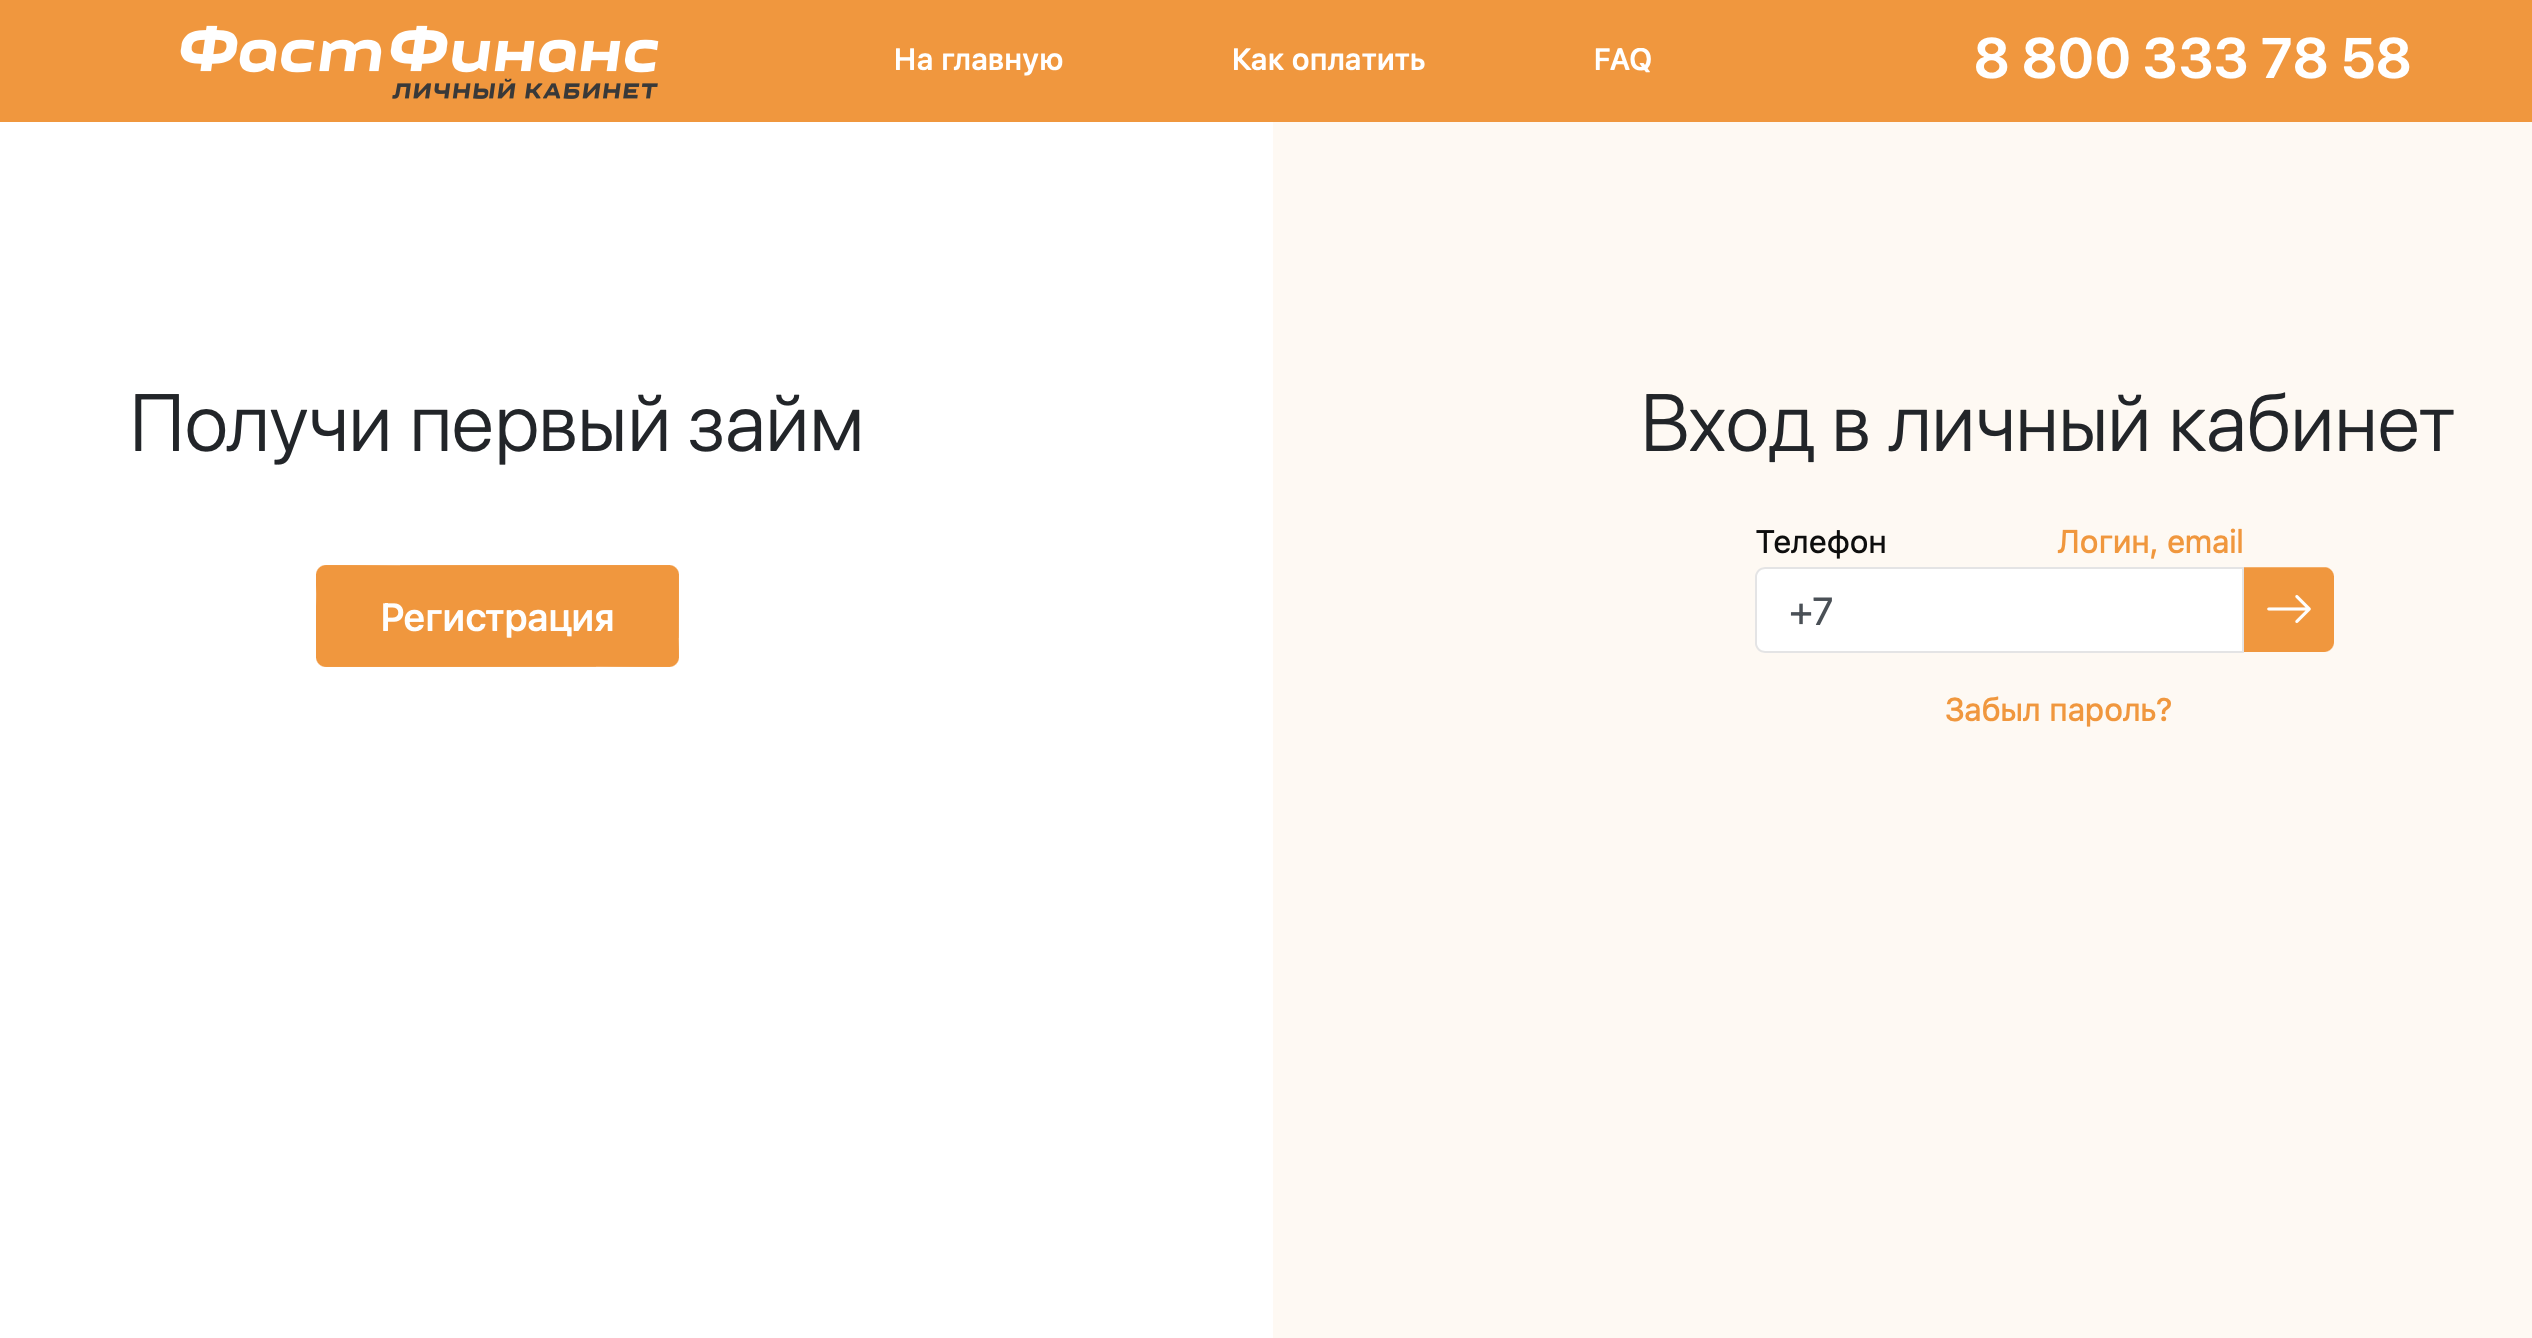Go to the FAQ page
The width and height of the screenshot is (2532, 1338).
coord(1622,60)
